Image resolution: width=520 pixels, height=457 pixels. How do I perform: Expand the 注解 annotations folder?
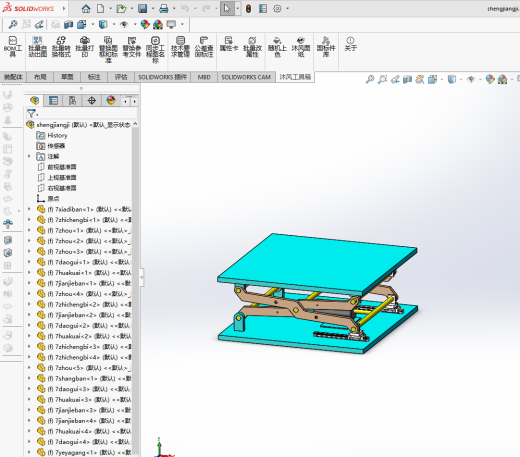pyautogui.click(x=29, y=156)
